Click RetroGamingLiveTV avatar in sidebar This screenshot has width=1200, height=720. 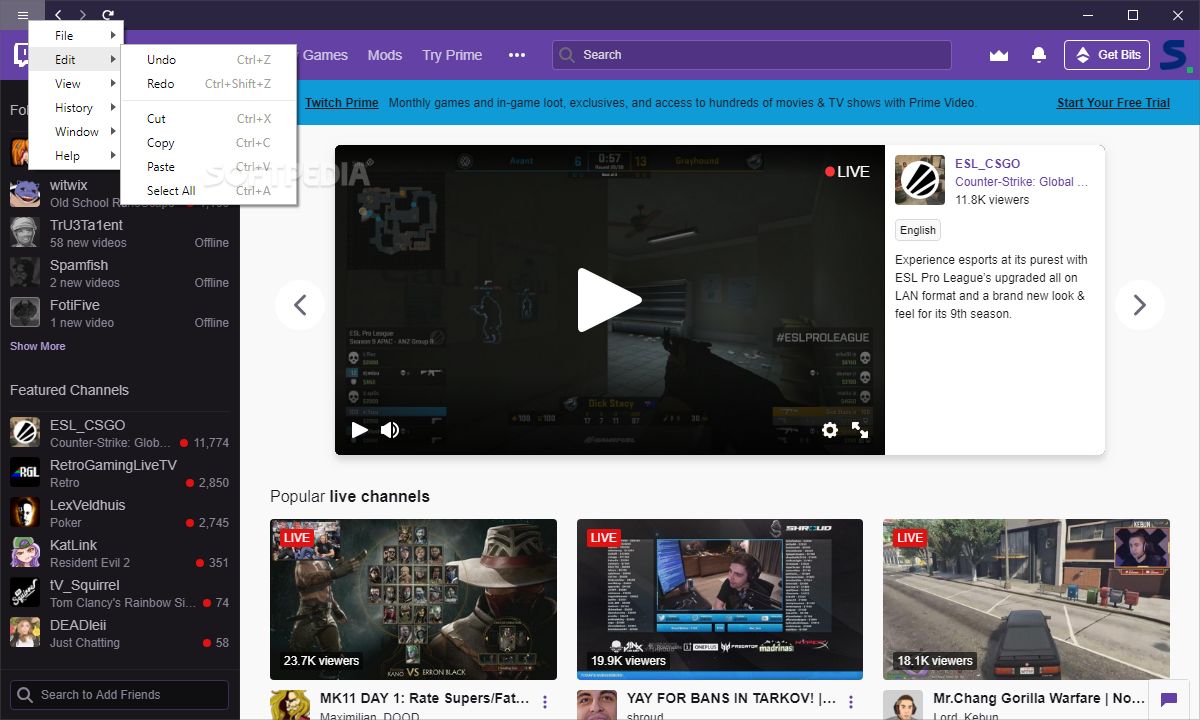click(25, 472)
